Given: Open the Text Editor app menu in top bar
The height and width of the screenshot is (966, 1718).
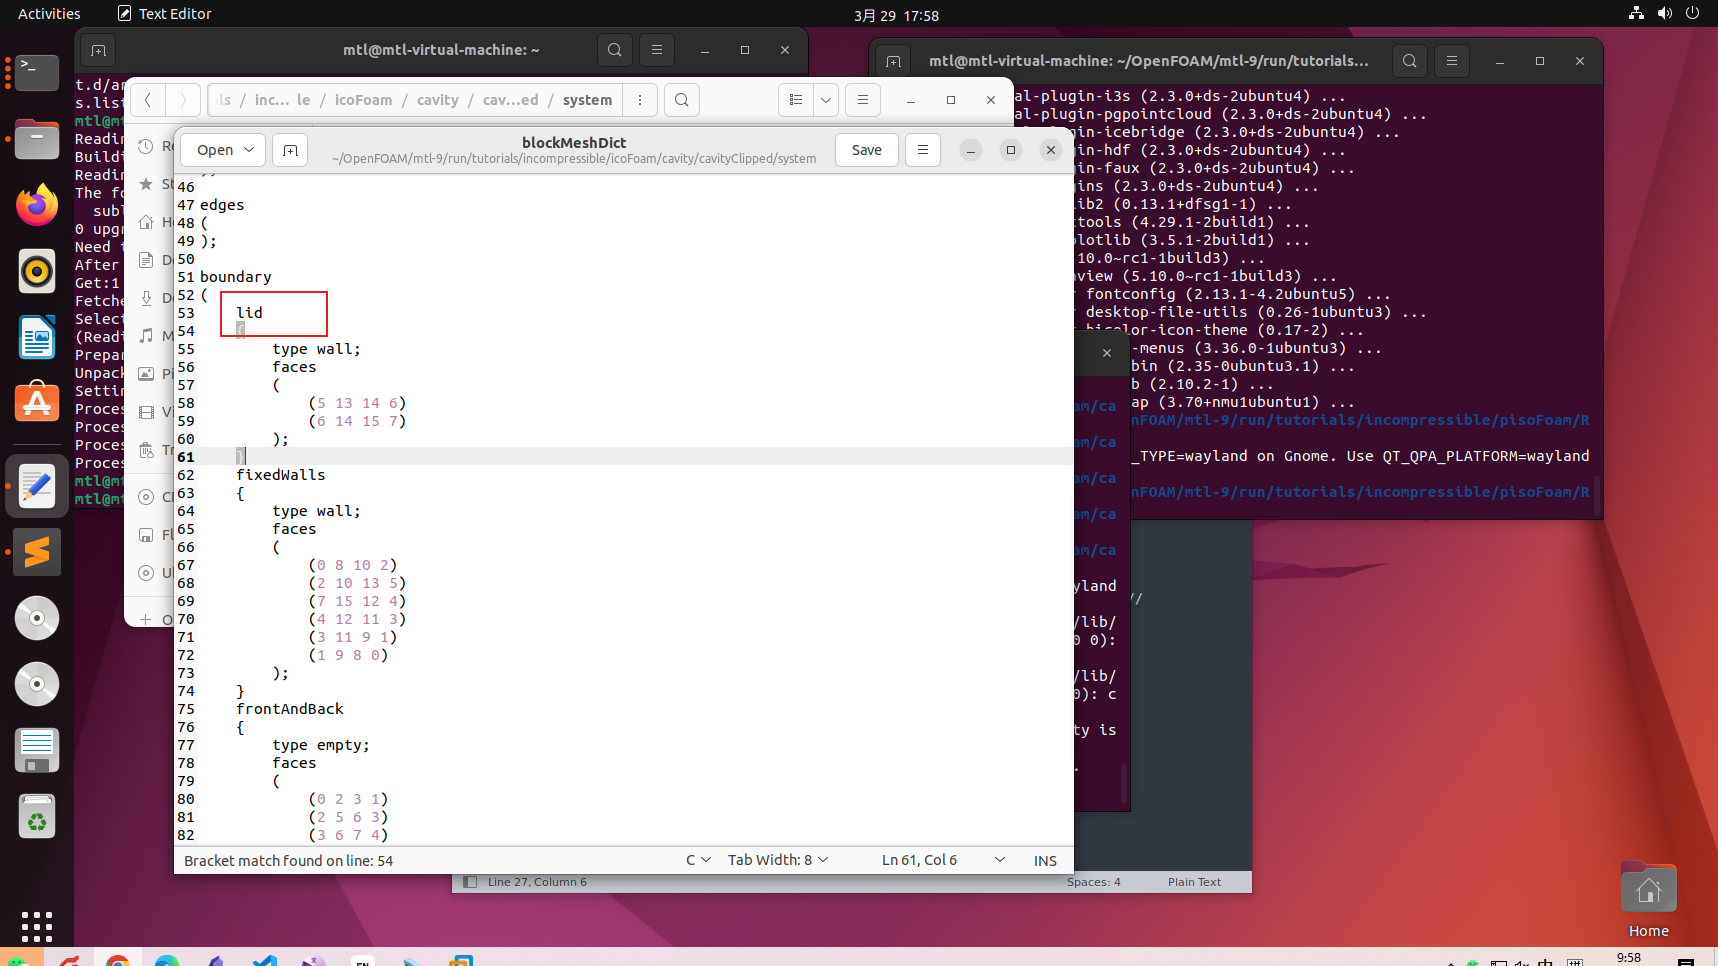Looking at the screenshot, I should pos(165,14).
